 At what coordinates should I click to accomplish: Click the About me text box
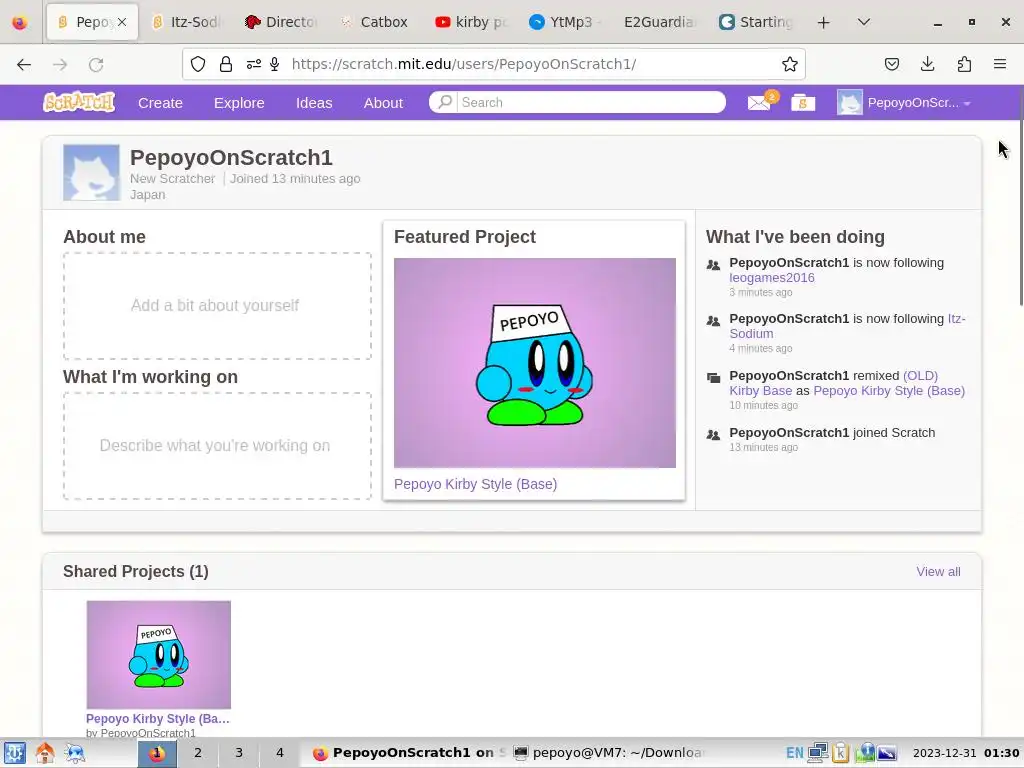[x=217, y=306]
